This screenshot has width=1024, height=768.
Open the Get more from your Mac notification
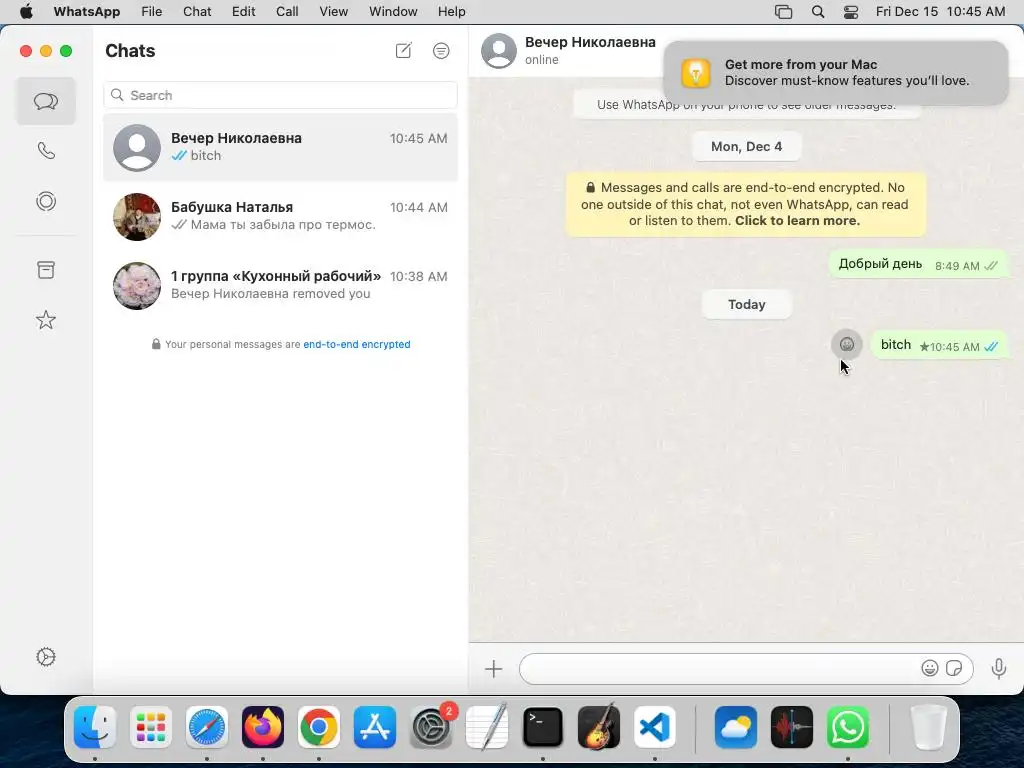836,72
